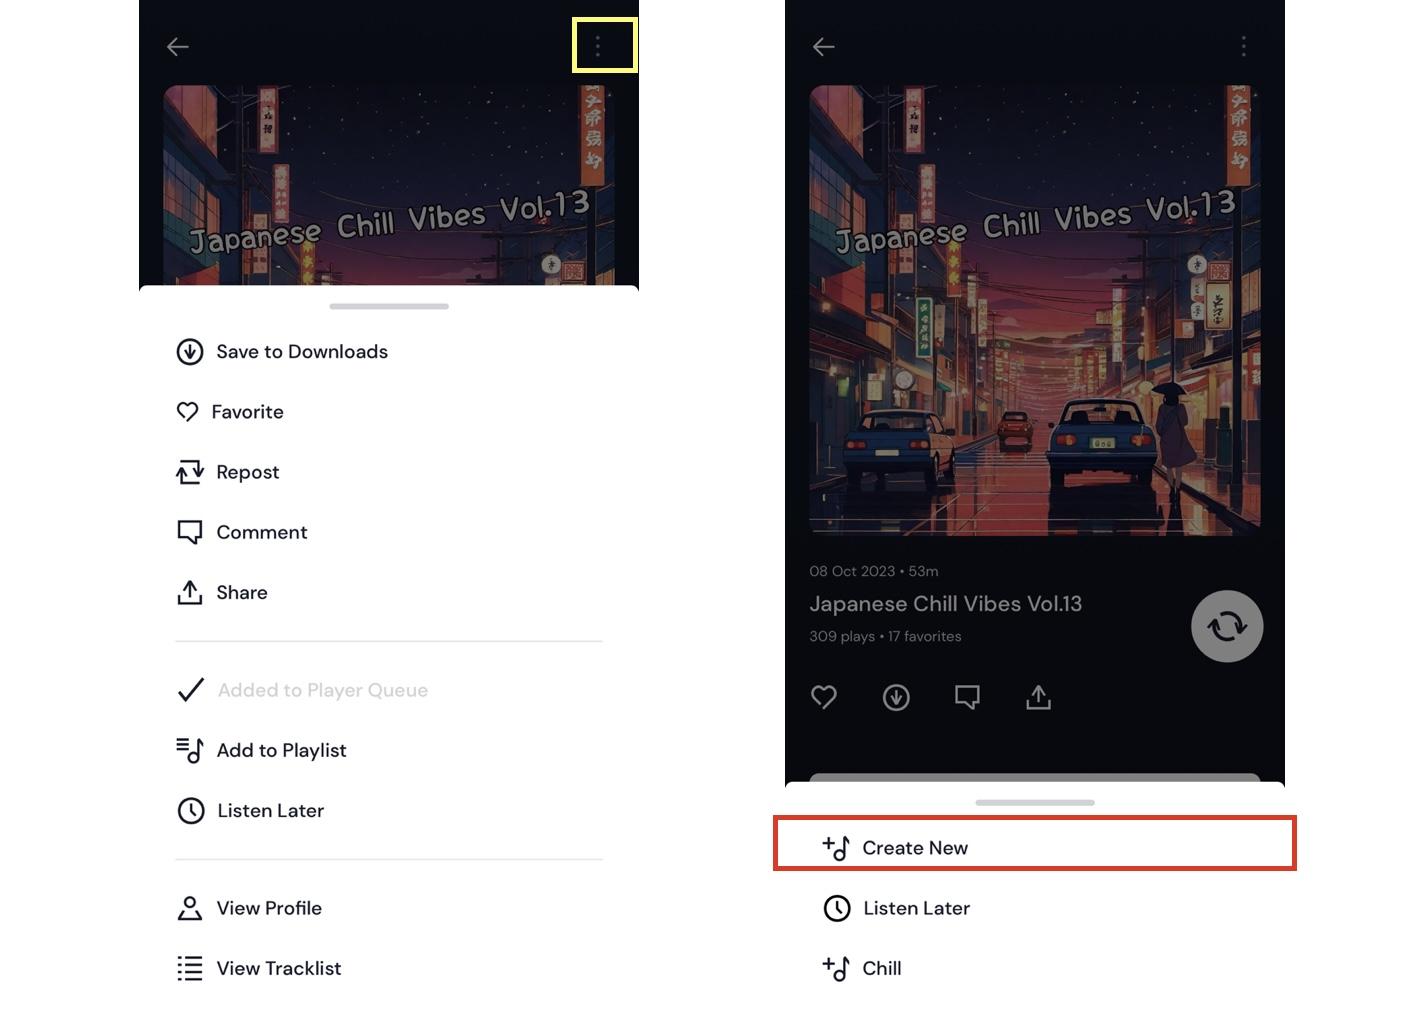This screenshot has height=1012, width=1424.
Task: Click clock icon beside left Listen Later
Action: (191, 810)
